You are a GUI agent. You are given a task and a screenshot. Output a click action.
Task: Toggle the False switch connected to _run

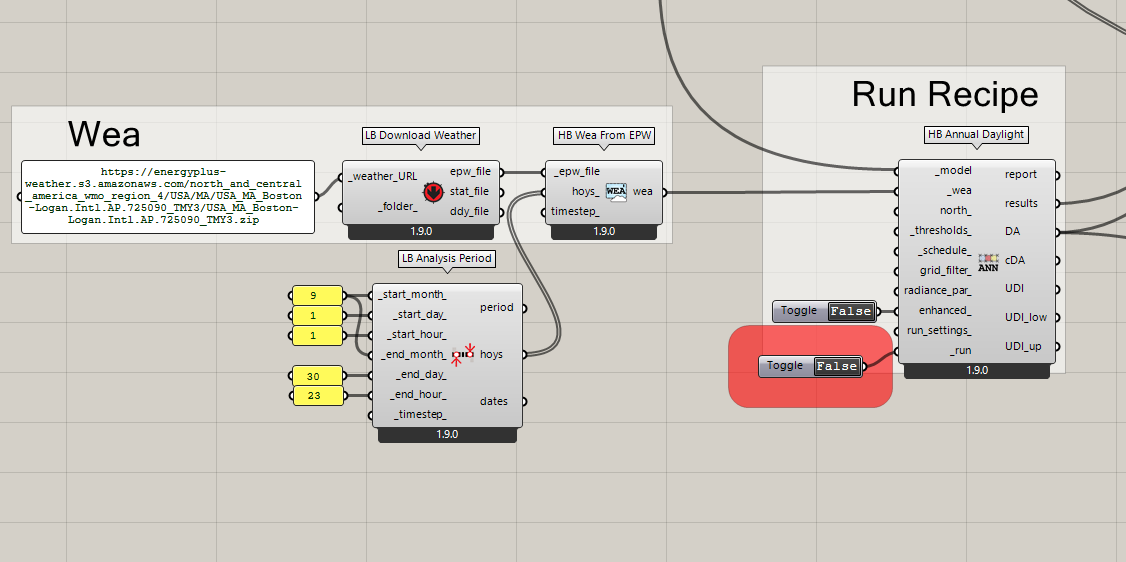836,366
